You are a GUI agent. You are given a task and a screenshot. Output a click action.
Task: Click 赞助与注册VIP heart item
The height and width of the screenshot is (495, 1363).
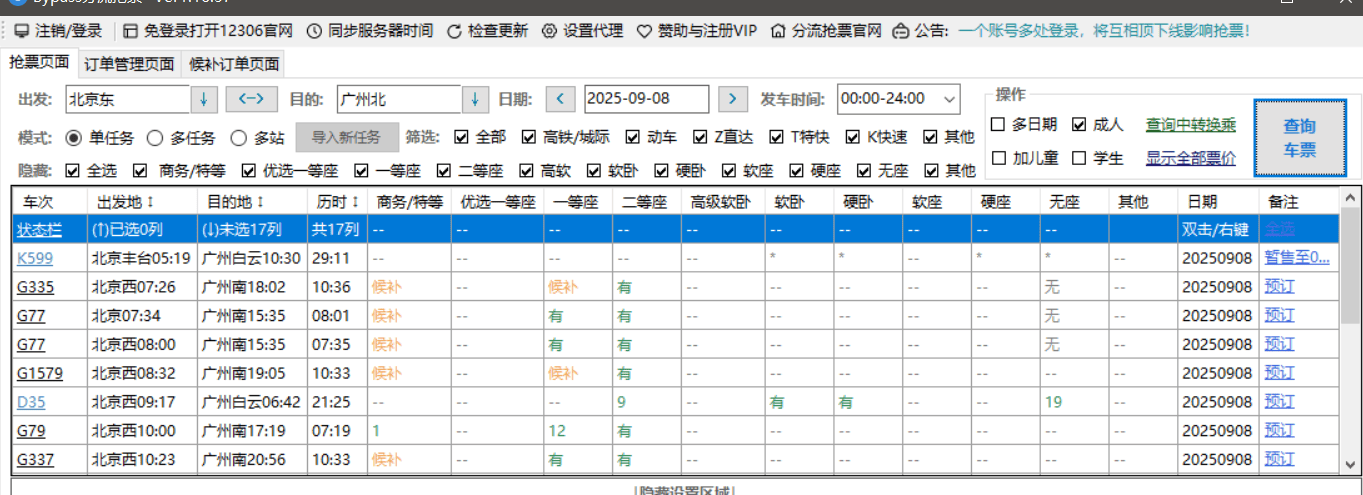[x=697, y=31]
